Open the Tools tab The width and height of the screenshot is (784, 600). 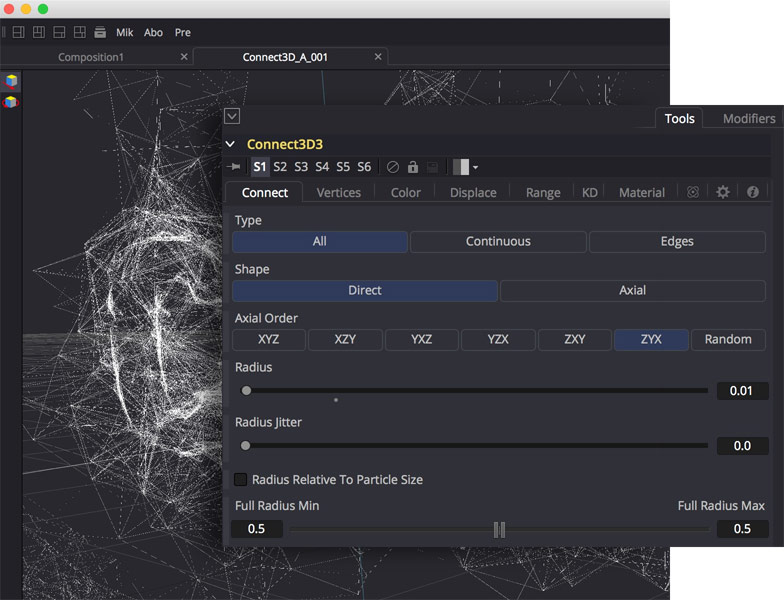coord(680,118)
